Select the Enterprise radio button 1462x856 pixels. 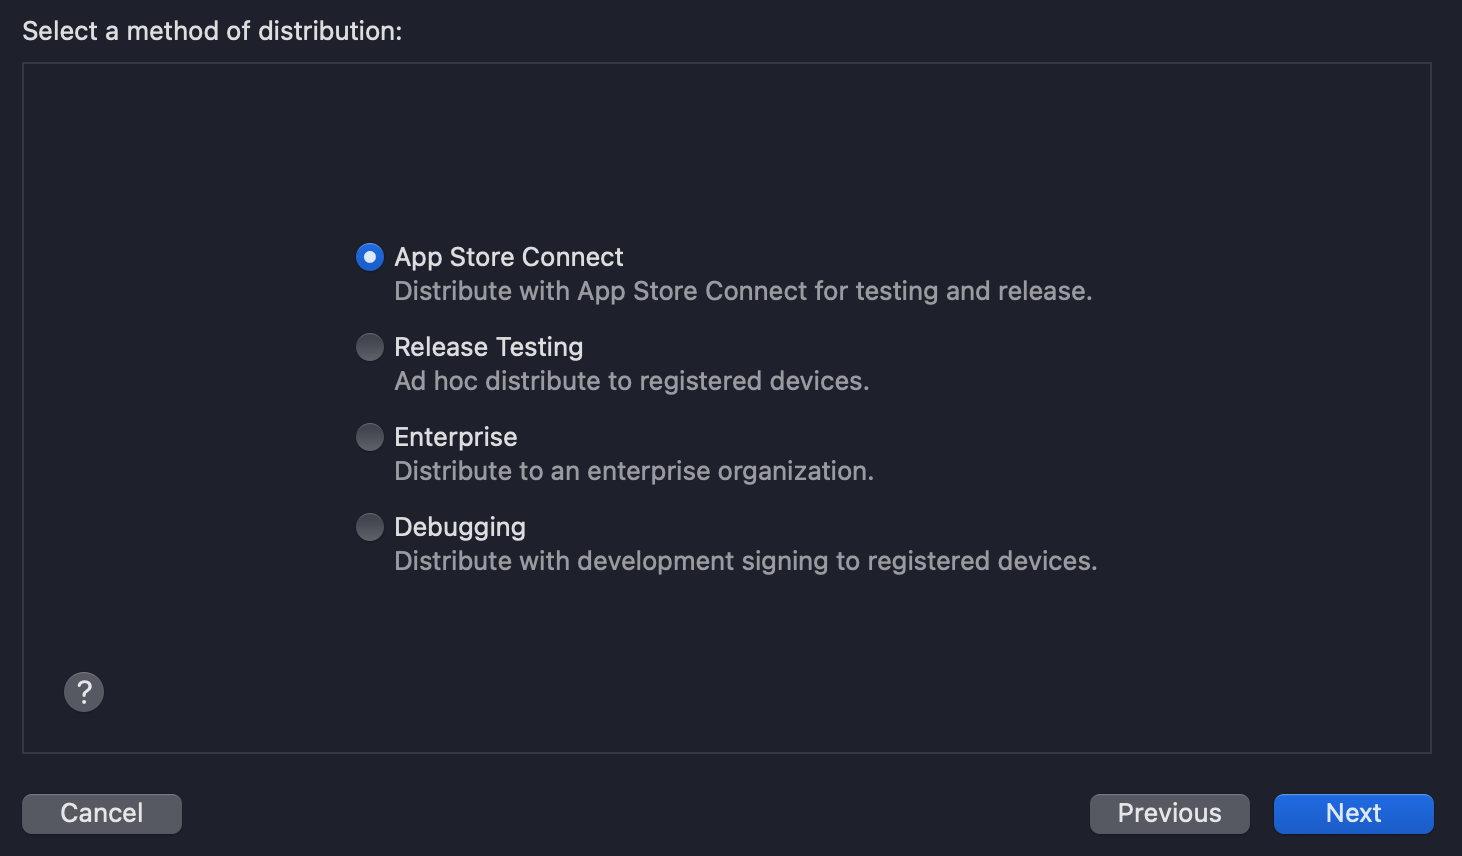(x=370, y=437)
